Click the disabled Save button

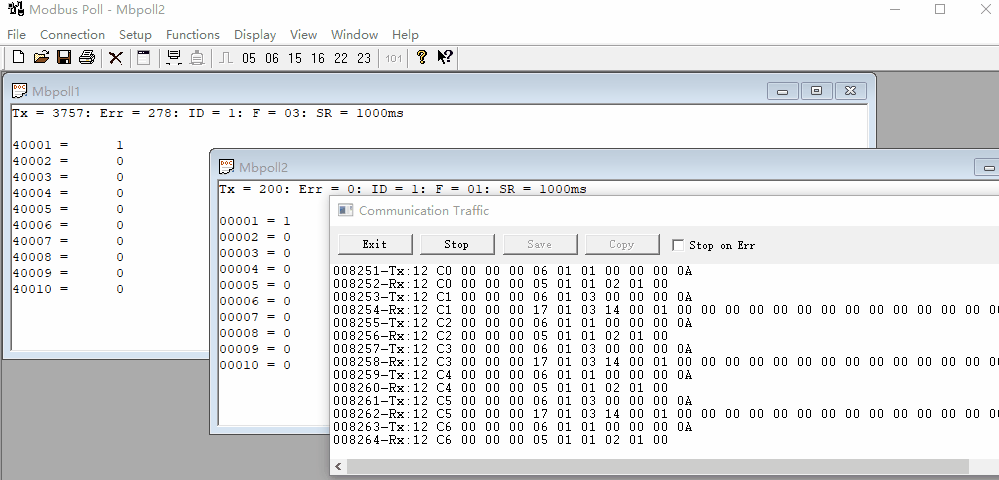click(539, 244)
